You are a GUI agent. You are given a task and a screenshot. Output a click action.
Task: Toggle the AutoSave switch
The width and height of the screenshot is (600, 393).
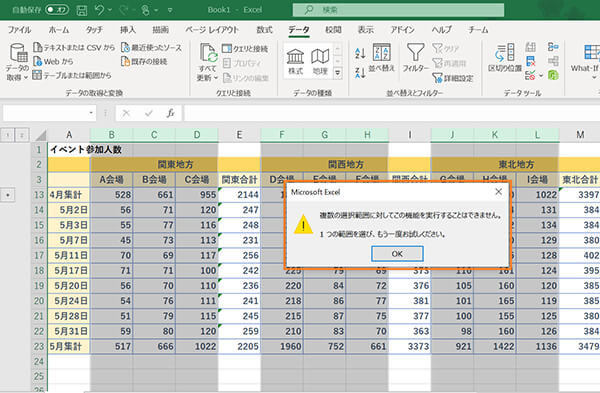57,10
